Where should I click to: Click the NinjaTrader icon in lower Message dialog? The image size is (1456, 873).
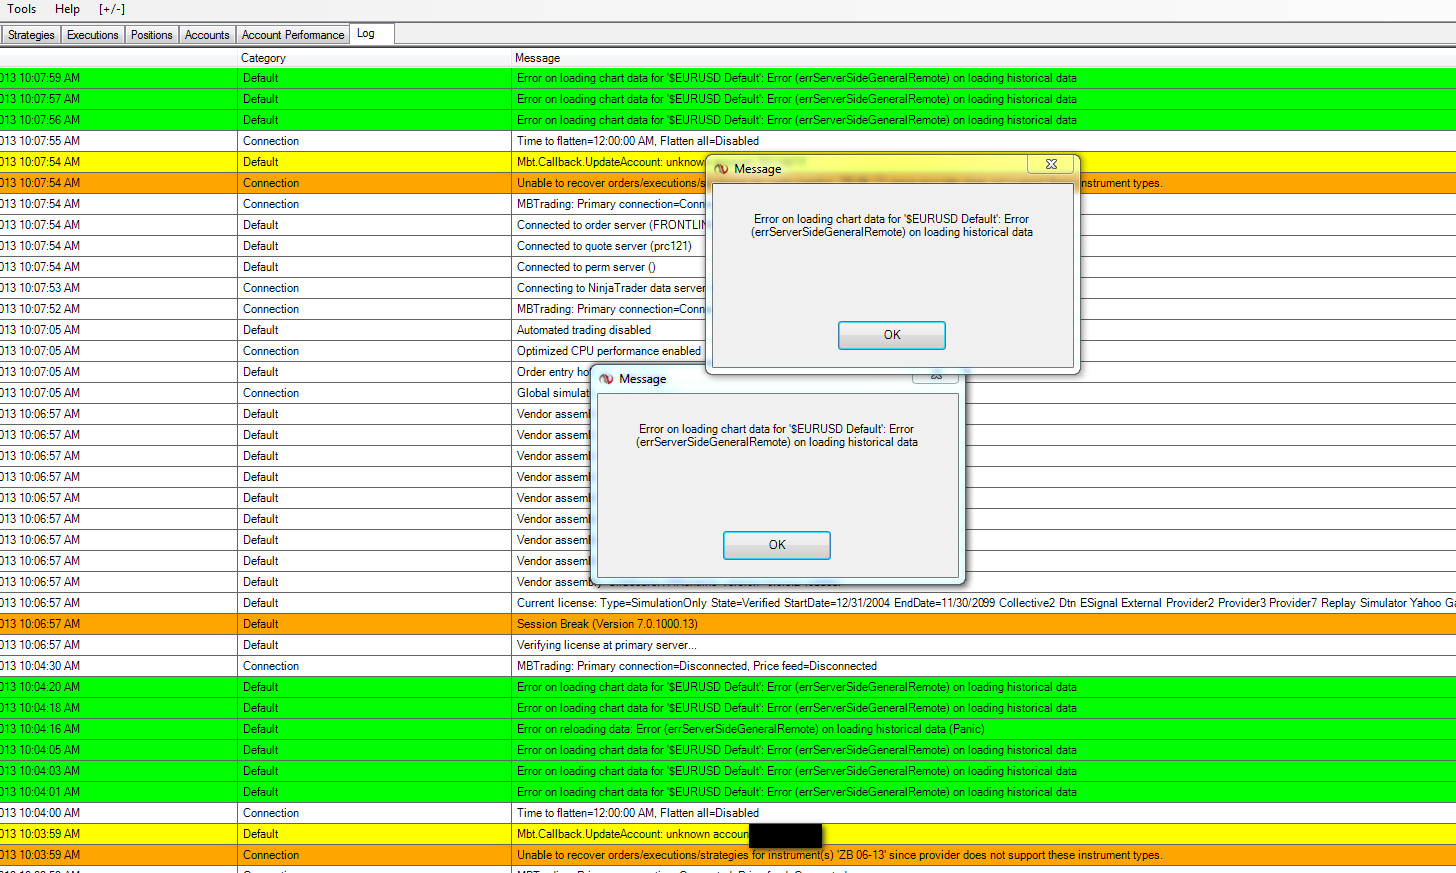click(606, 379)
